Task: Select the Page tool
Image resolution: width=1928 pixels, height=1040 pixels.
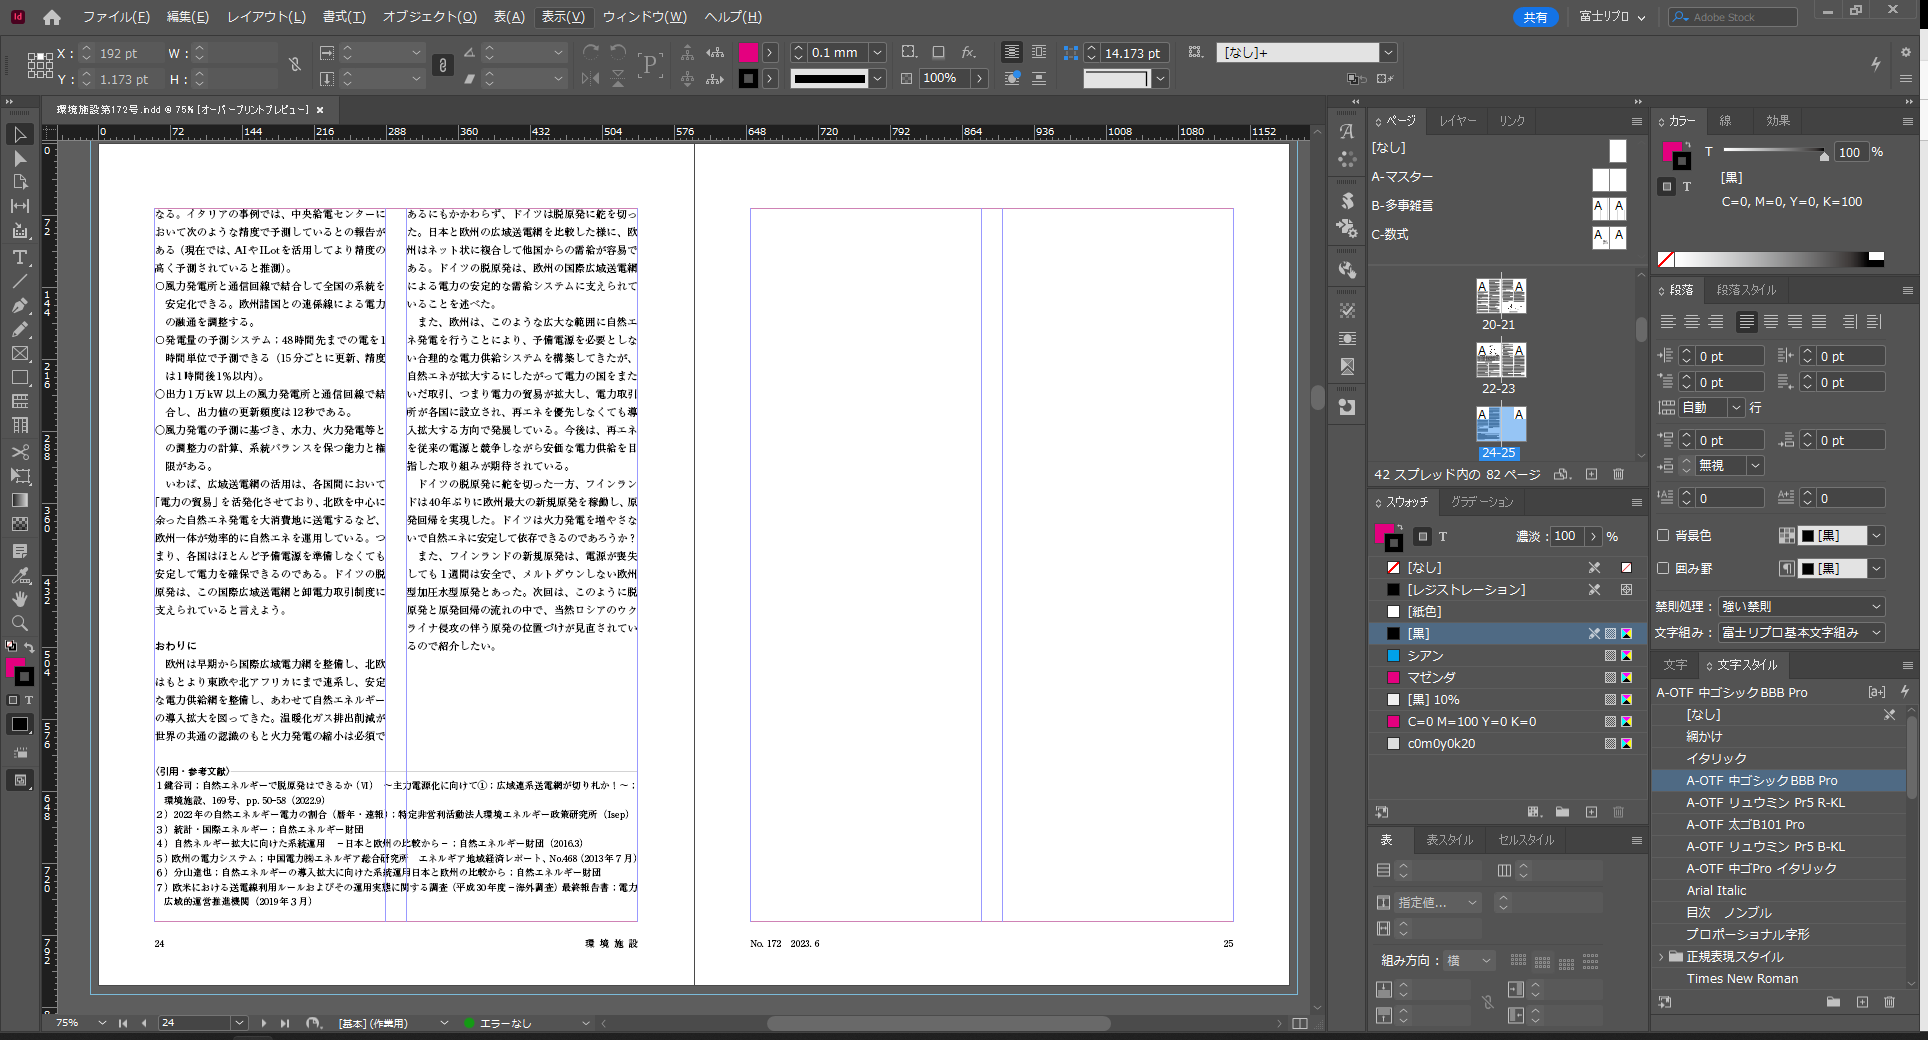Action: click(x=20, y=182)
